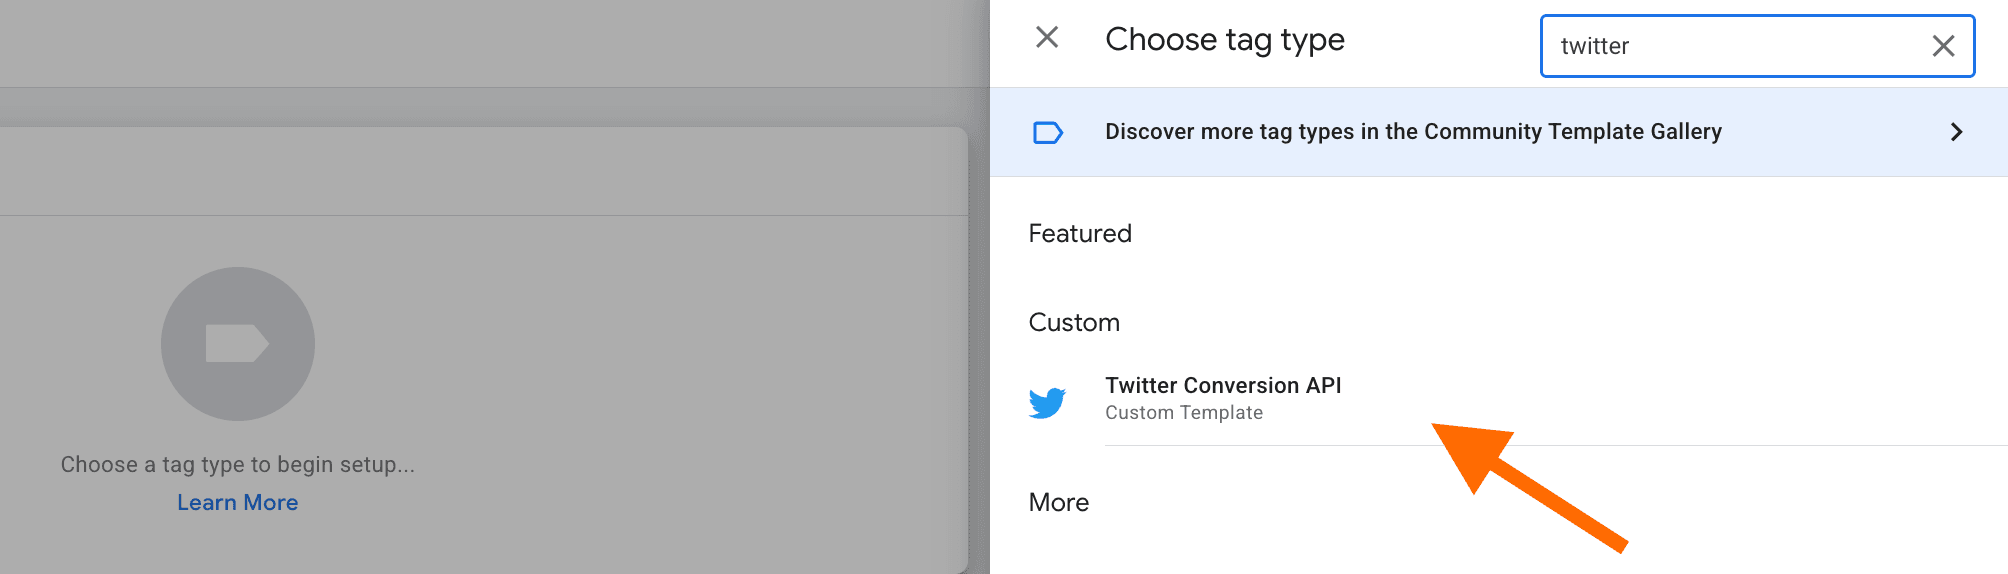2008x574 pixels.
Task: Close the Choose tag type panel
Action: click(x=1047, y=38)
